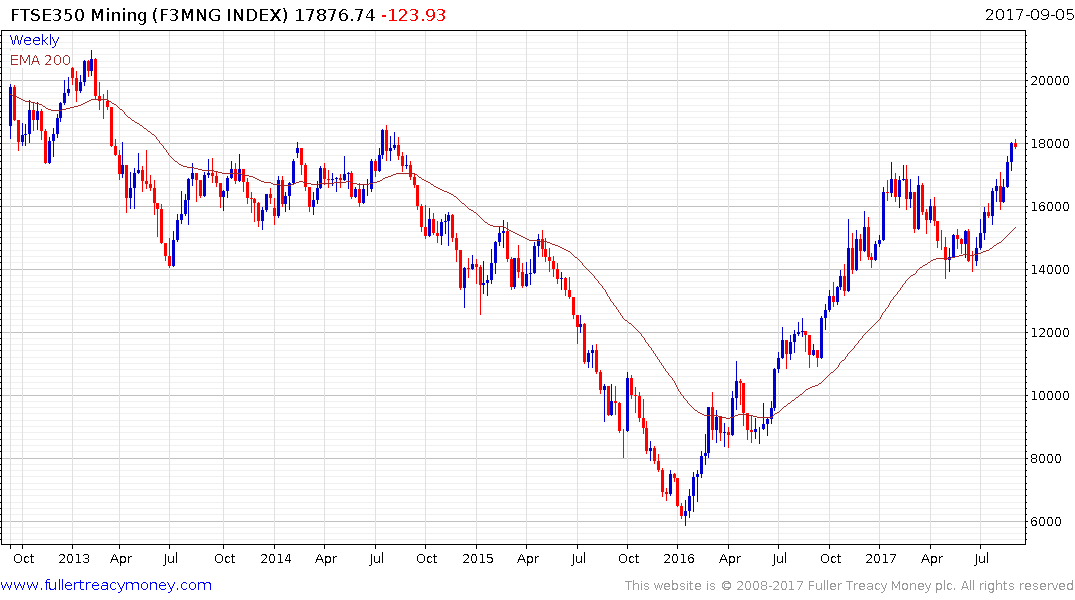Click the 2017 year label on time axis
1075x600 pixels.
880,558
